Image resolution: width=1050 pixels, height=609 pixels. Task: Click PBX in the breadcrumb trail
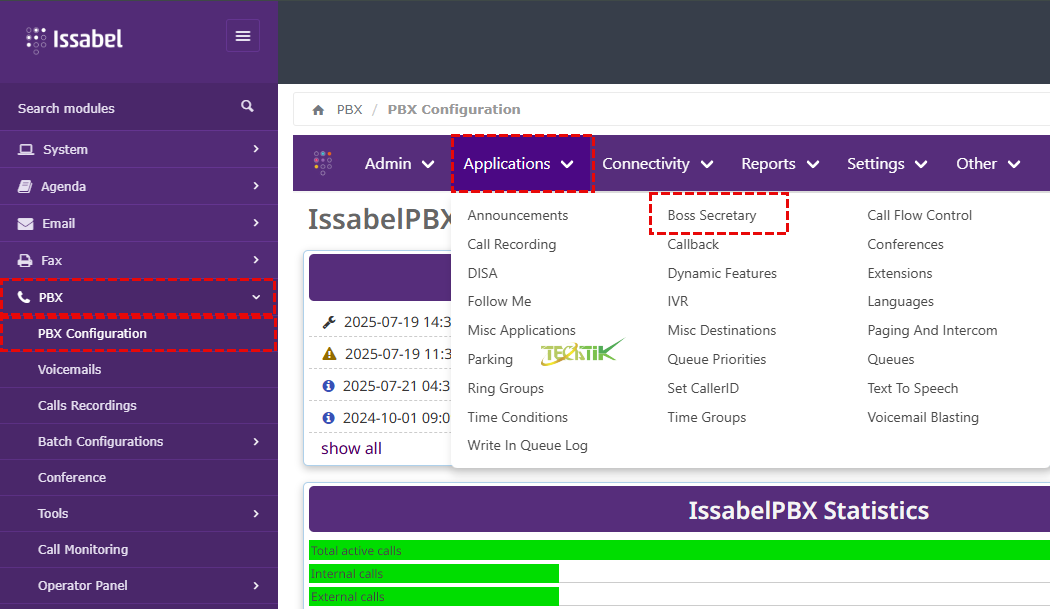click(x=350, y=110)
